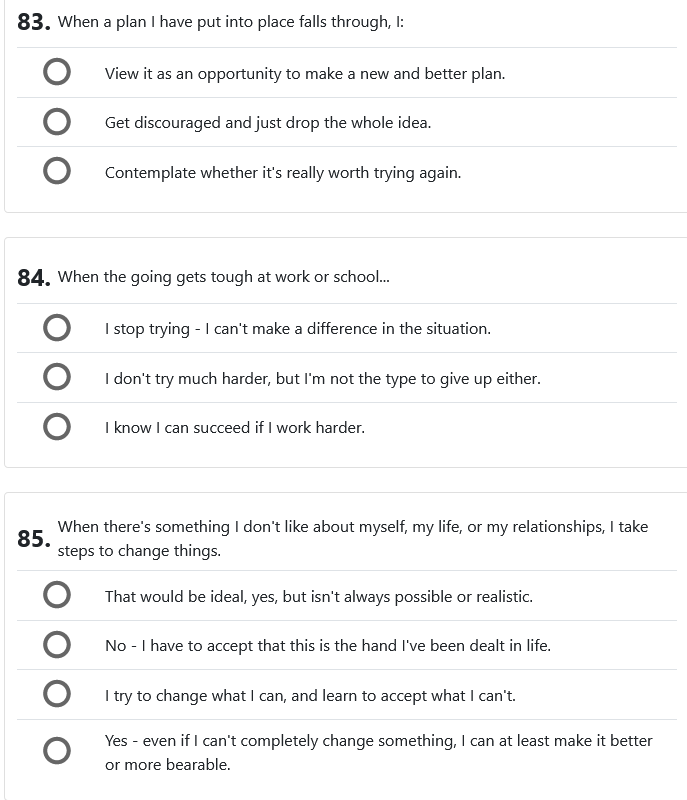
Task: Select 'That would be ideal, yes' radio button
Action: (57, 596)
